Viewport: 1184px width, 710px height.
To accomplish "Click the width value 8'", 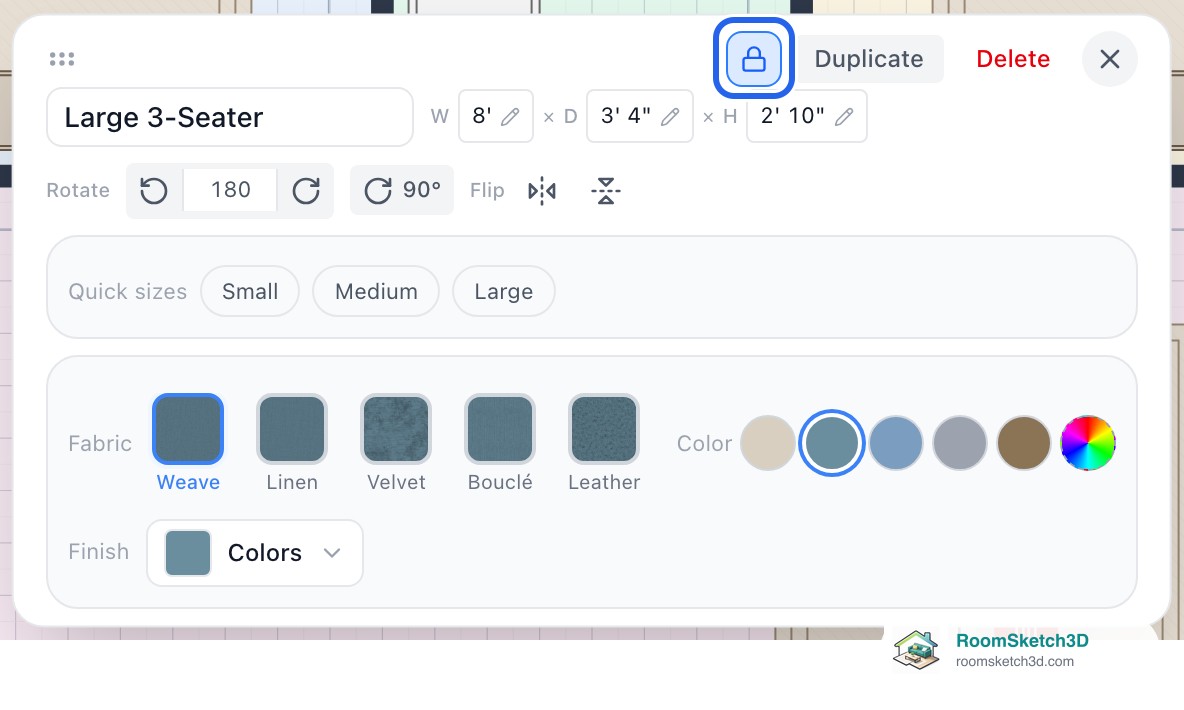I will click(x=482, y=116).
